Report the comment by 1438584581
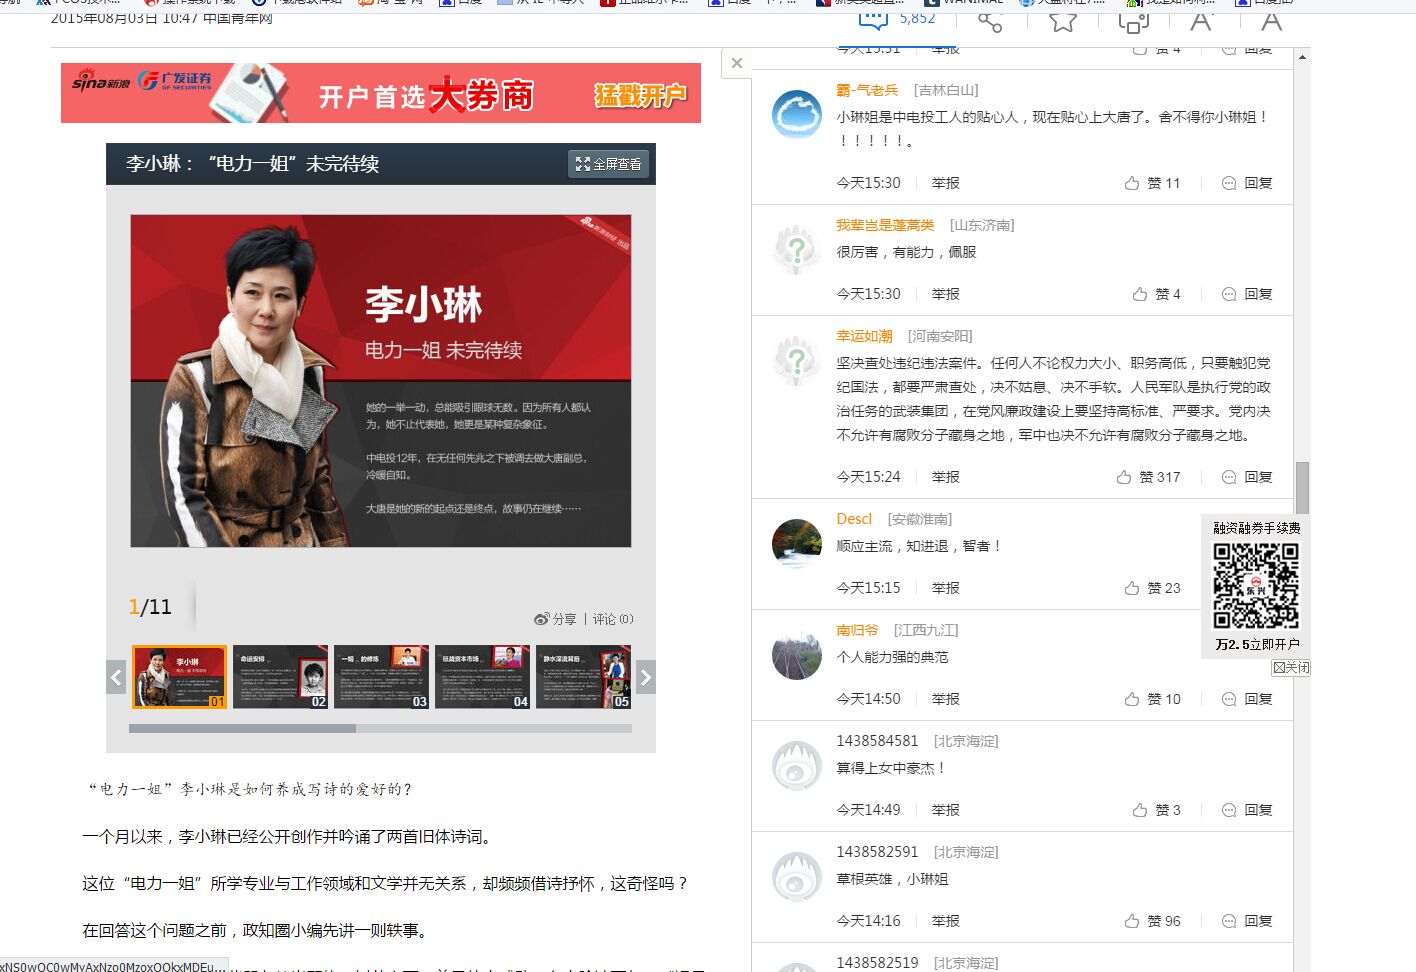This screenshot has width=1416, height=972. coord(945,810)
